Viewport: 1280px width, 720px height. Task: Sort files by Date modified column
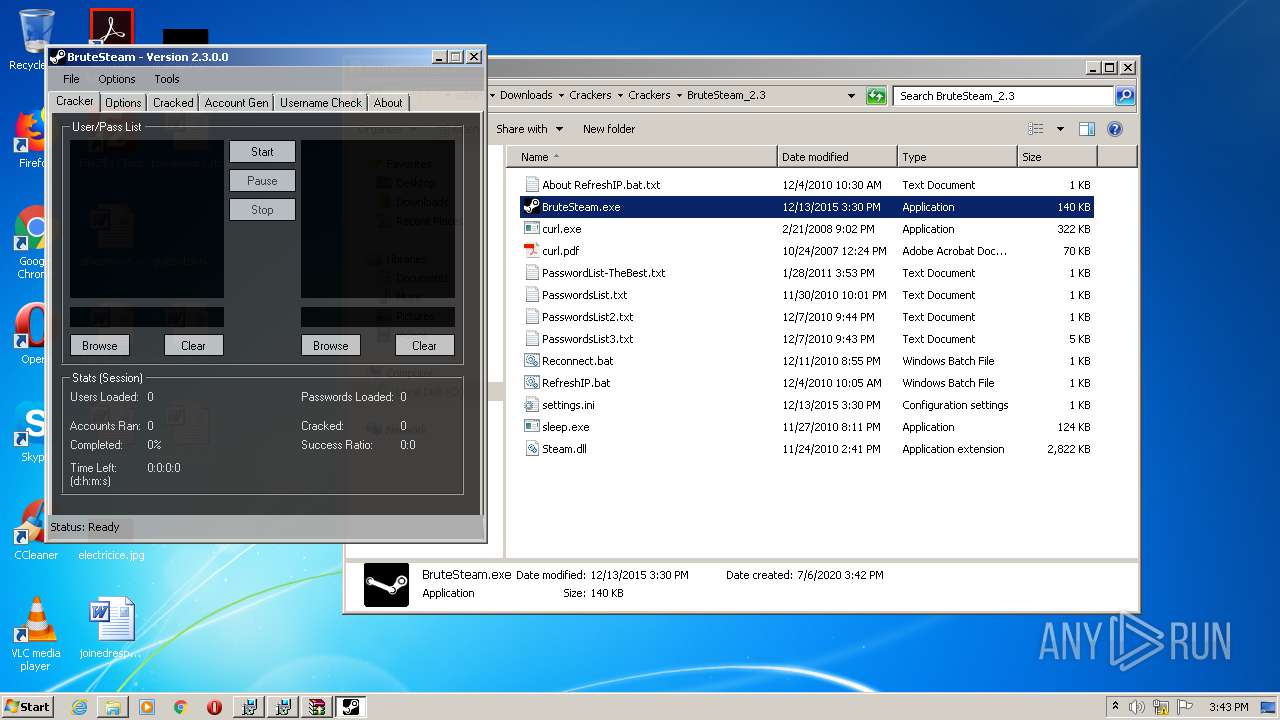[x=837, y=157]
